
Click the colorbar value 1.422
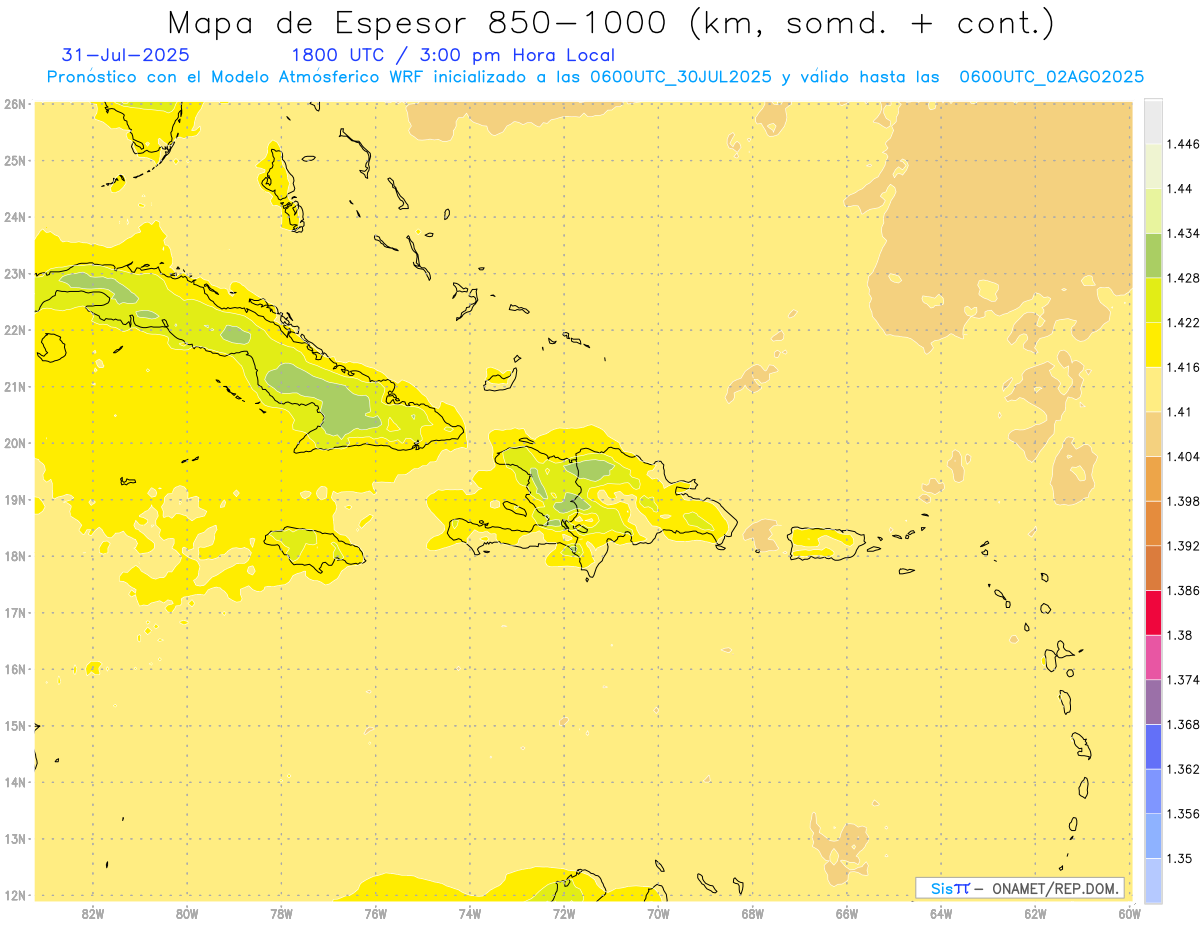click(x=1182, y=322)
